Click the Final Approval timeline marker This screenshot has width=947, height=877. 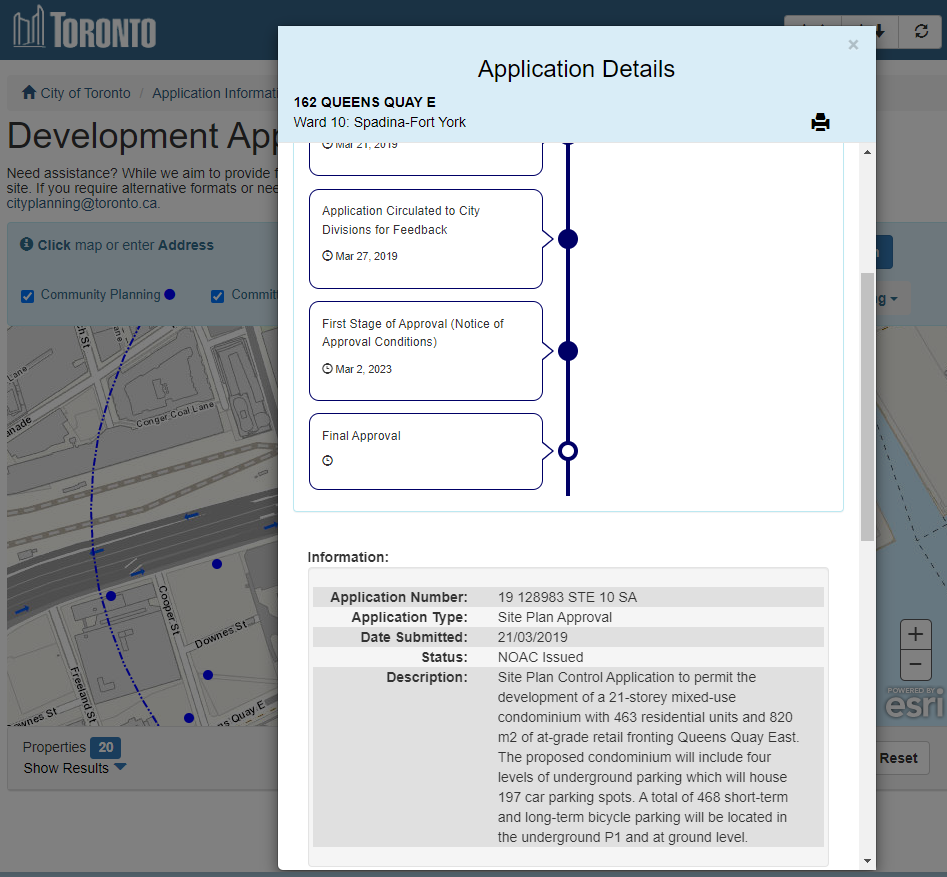pos(568,451)
